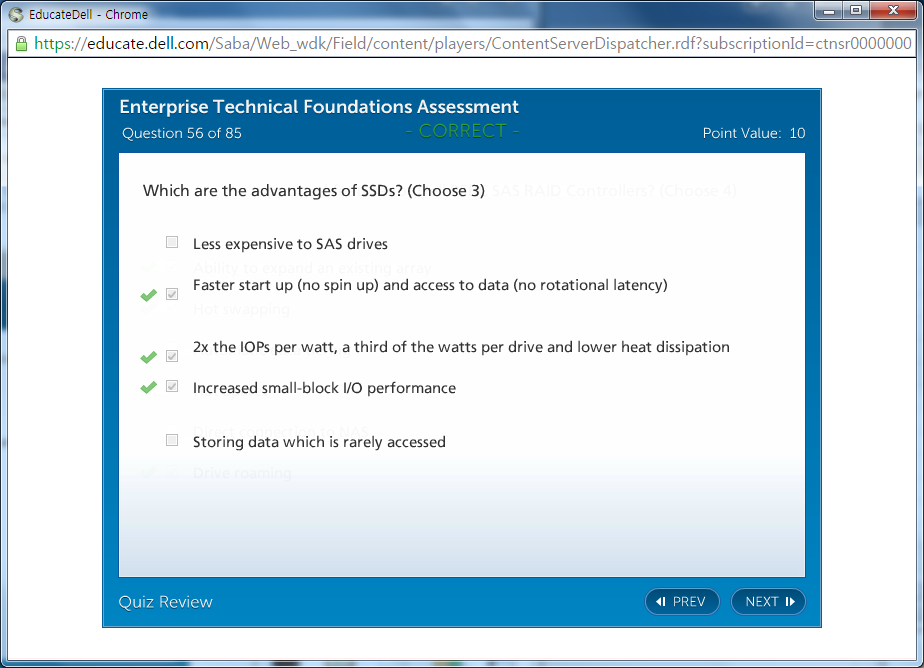
Task: Click the Quiz Review label
Action: [x=166, y=601]
